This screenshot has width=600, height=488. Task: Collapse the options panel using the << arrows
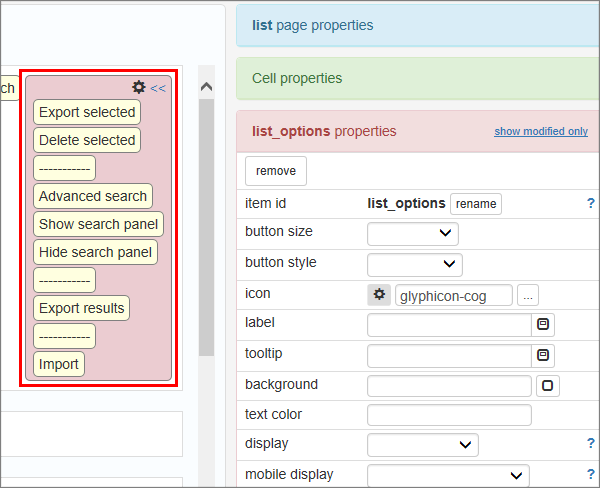tap(158, 88)
